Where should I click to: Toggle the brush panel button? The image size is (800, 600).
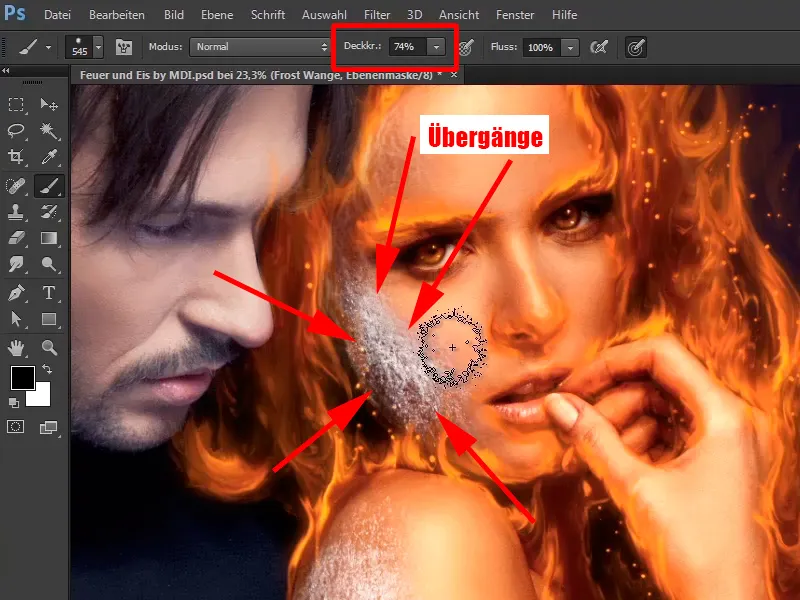[x=125, y=47]
